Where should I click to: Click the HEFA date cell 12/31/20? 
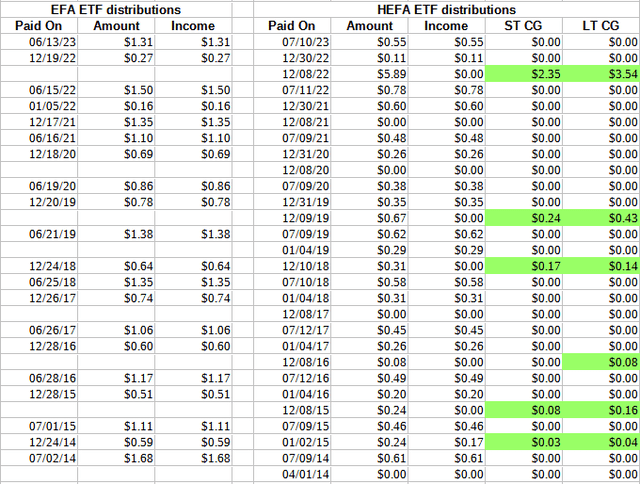pyautogui.click(x=292, y=154)
